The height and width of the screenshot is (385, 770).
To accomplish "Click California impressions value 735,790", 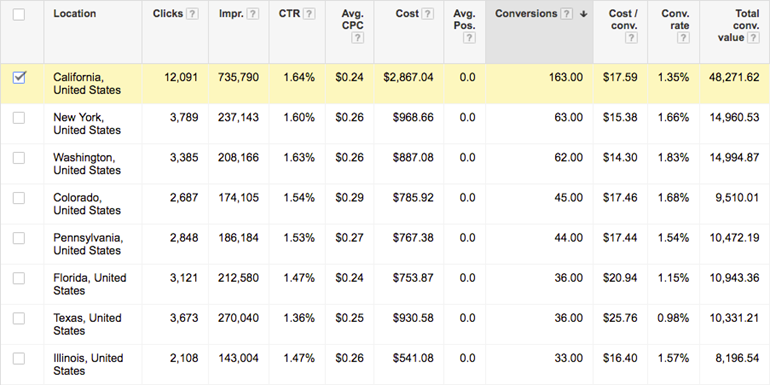I will click(239, 78).
